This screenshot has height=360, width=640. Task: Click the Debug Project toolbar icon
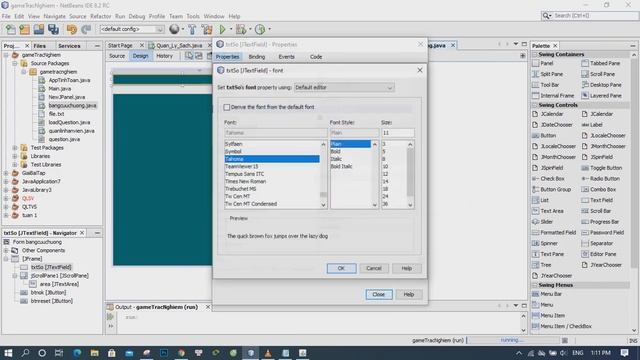coord(241,29)
